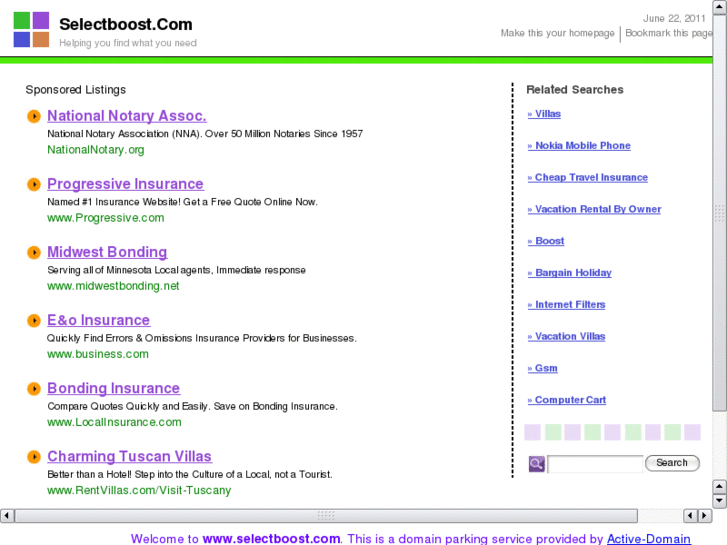The width and height of the screenshot is (727, 545).
Task: Click the horizontal scrollbar left arrow at far left
Action: click(7, 515)
